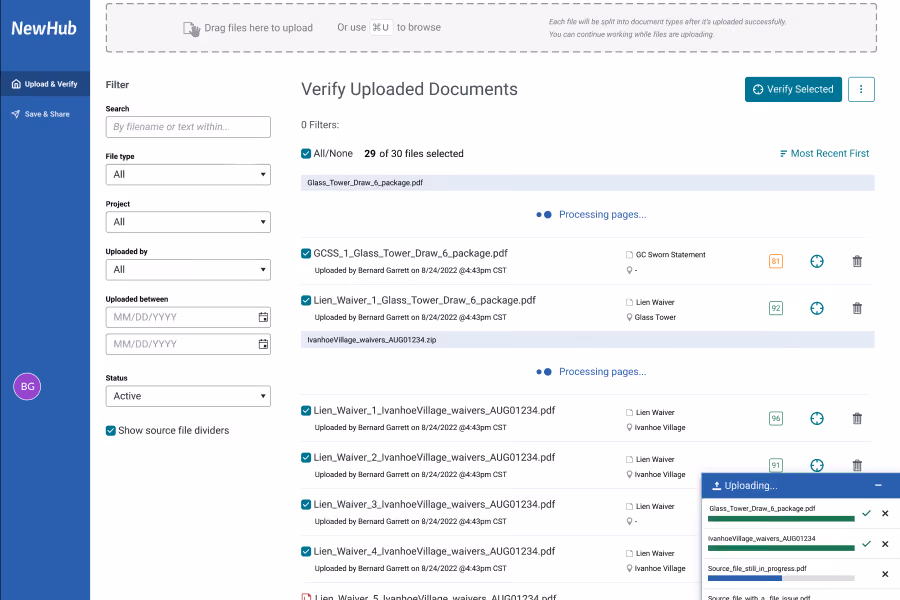The image size is (900, 600).
Task: Cancel Source_file_still_in_progress.pdf upload with X
Action: (885, 574)
